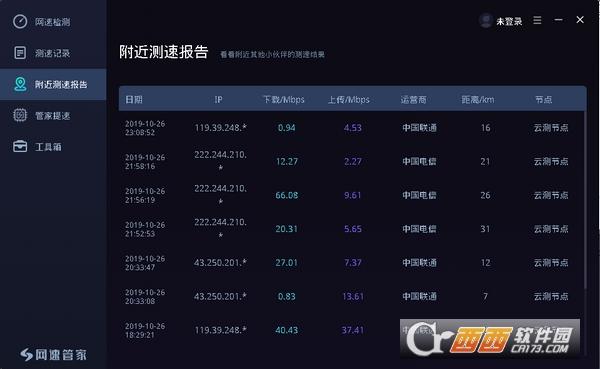The width and height of the screenshot is (600, 369).
Task: Click the 管家提速 chip icon
Action: coord(20,115)
